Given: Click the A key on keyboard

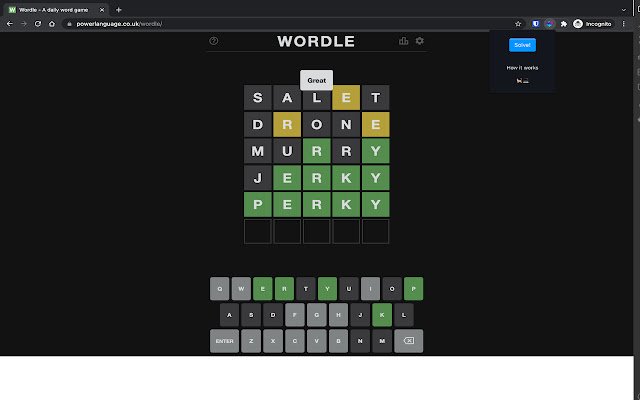Looking at the screenshot, I should [229, 315].
